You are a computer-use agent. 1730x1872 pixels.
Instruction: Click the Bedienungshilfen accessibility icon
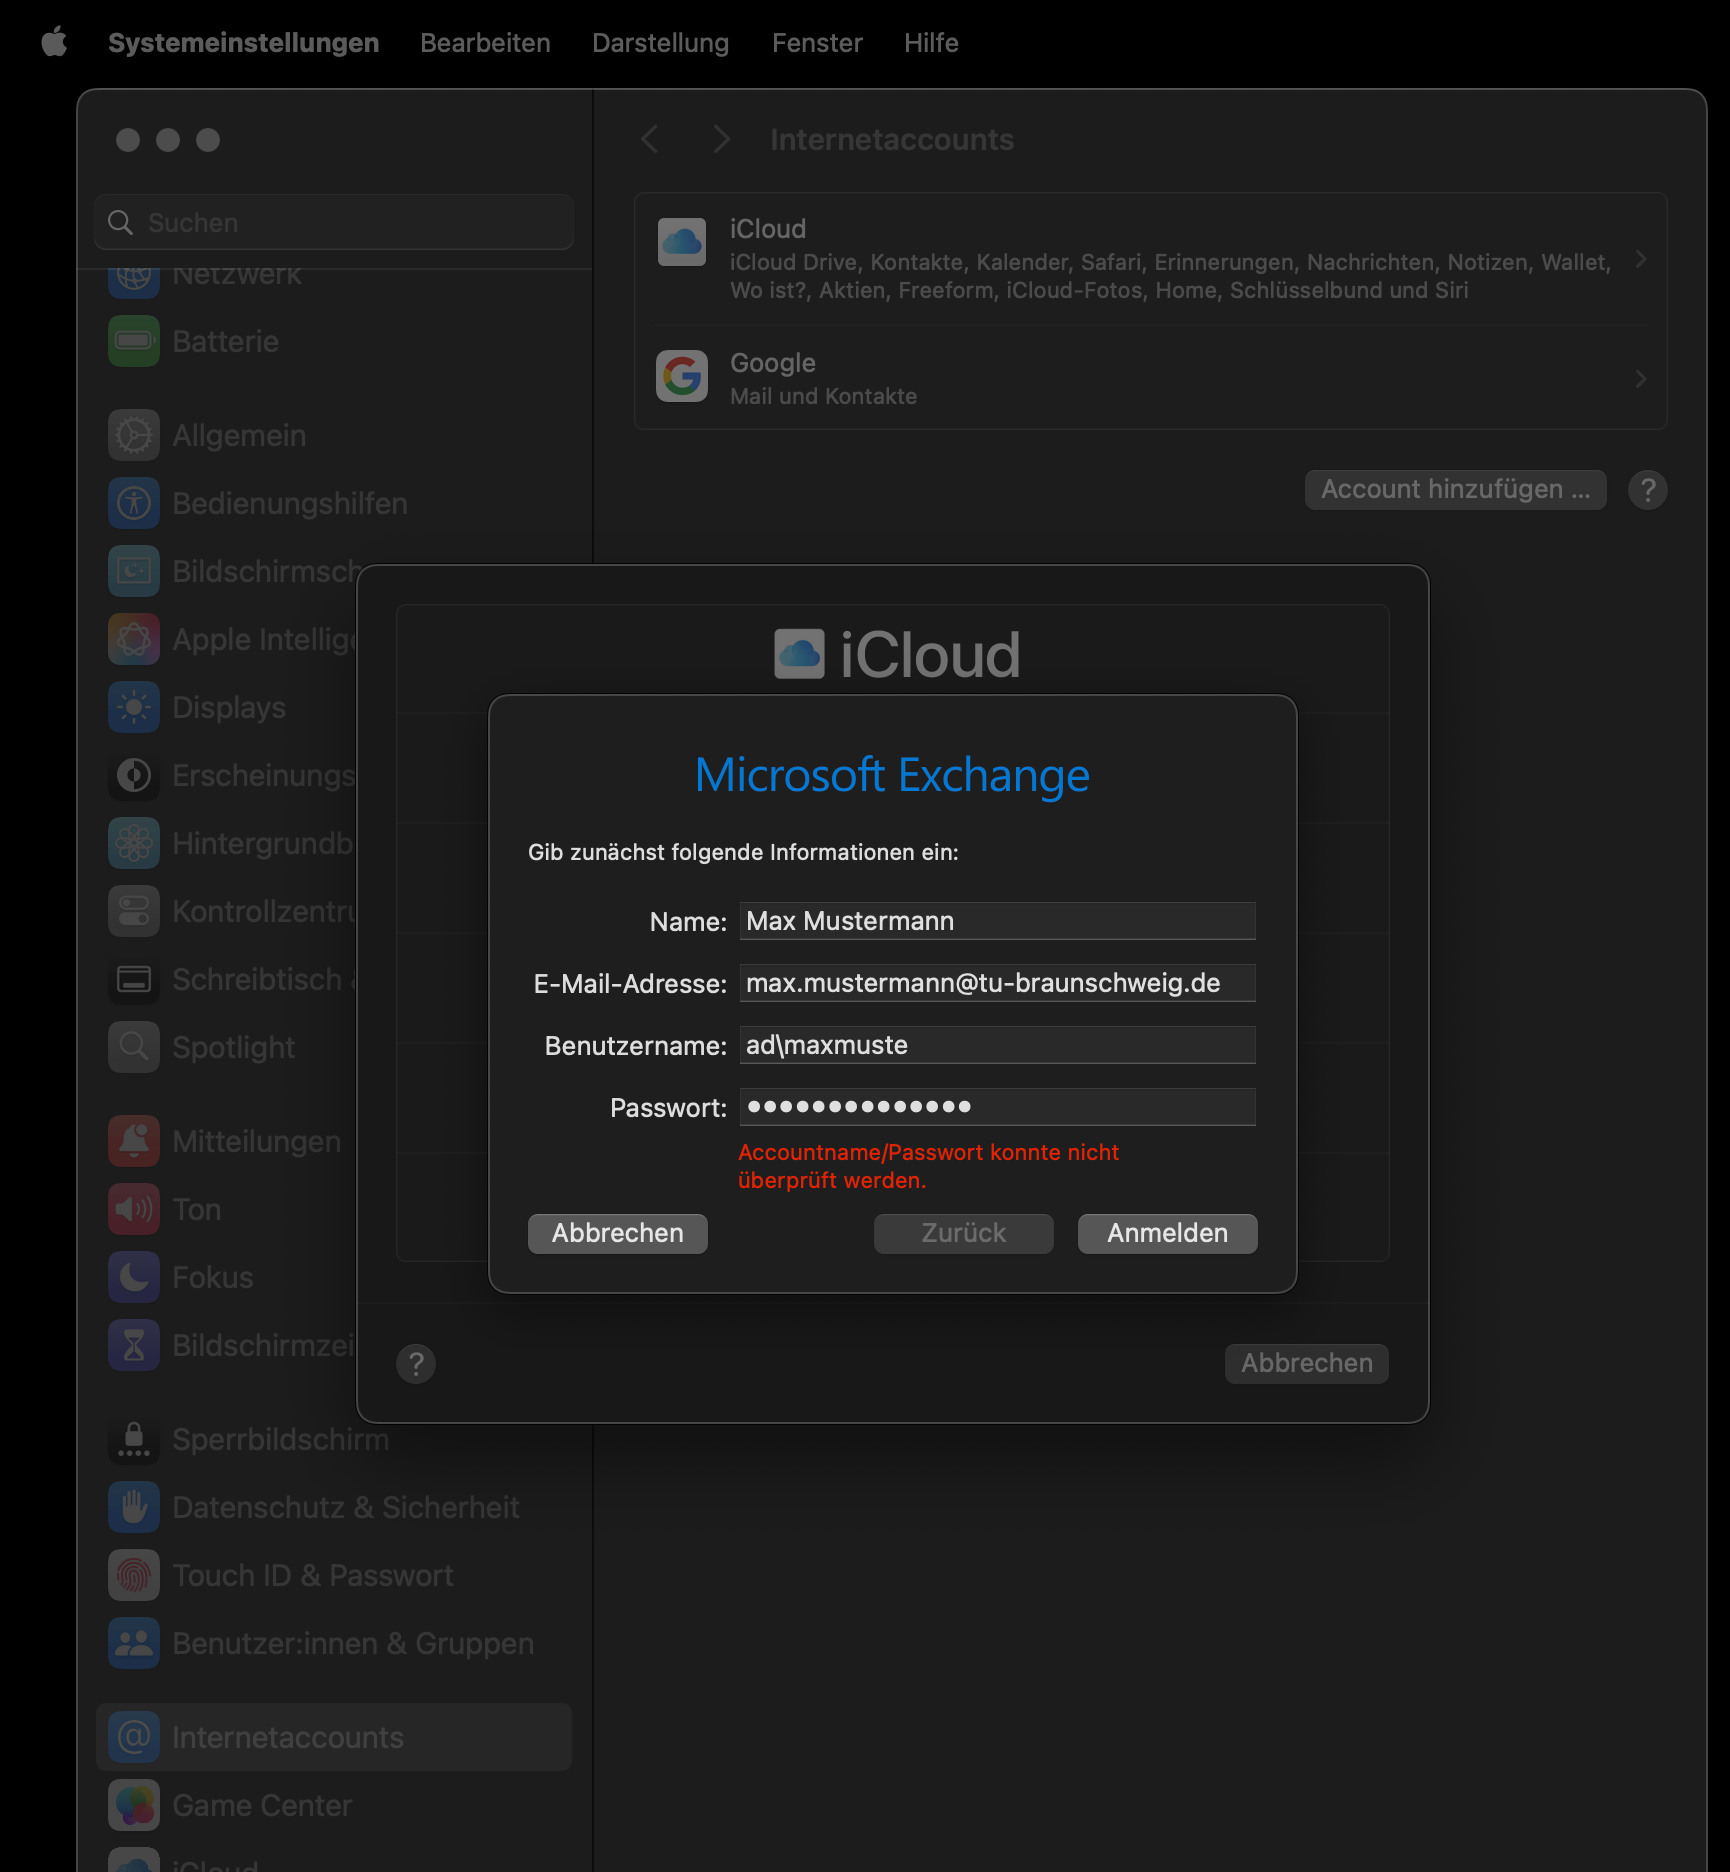tap(134, 503)
